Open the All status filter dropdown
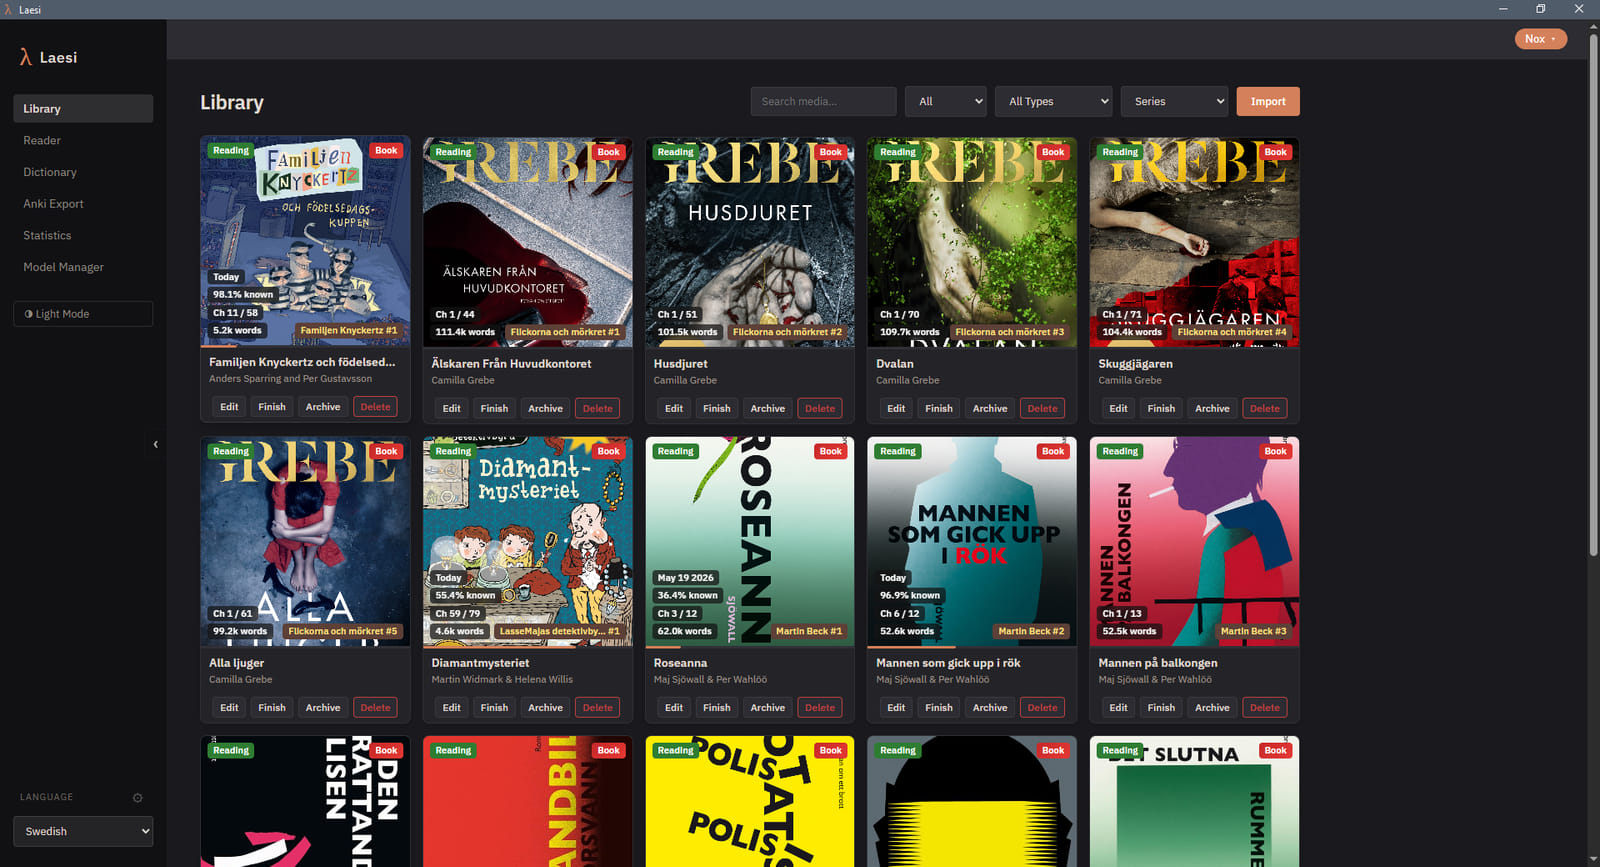 [x=946, y=101]
